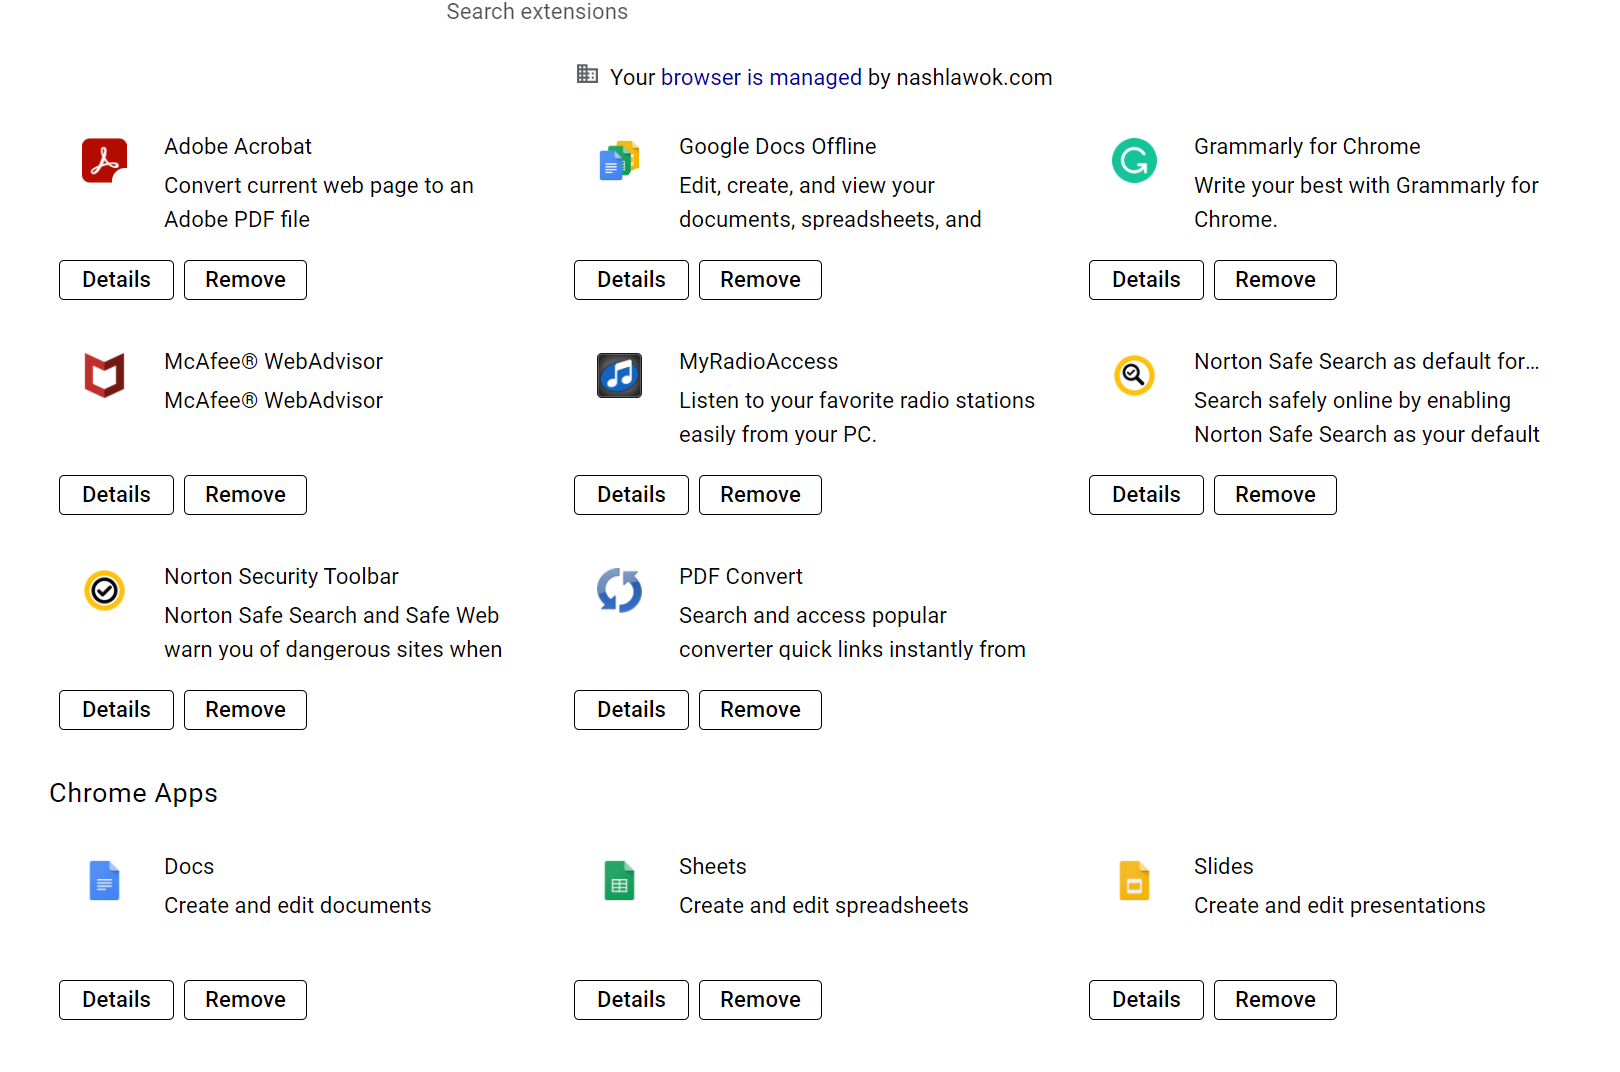Follow the 'browser is managed' link
The width and height of the screenshot is (1620, 1072).
761,77
